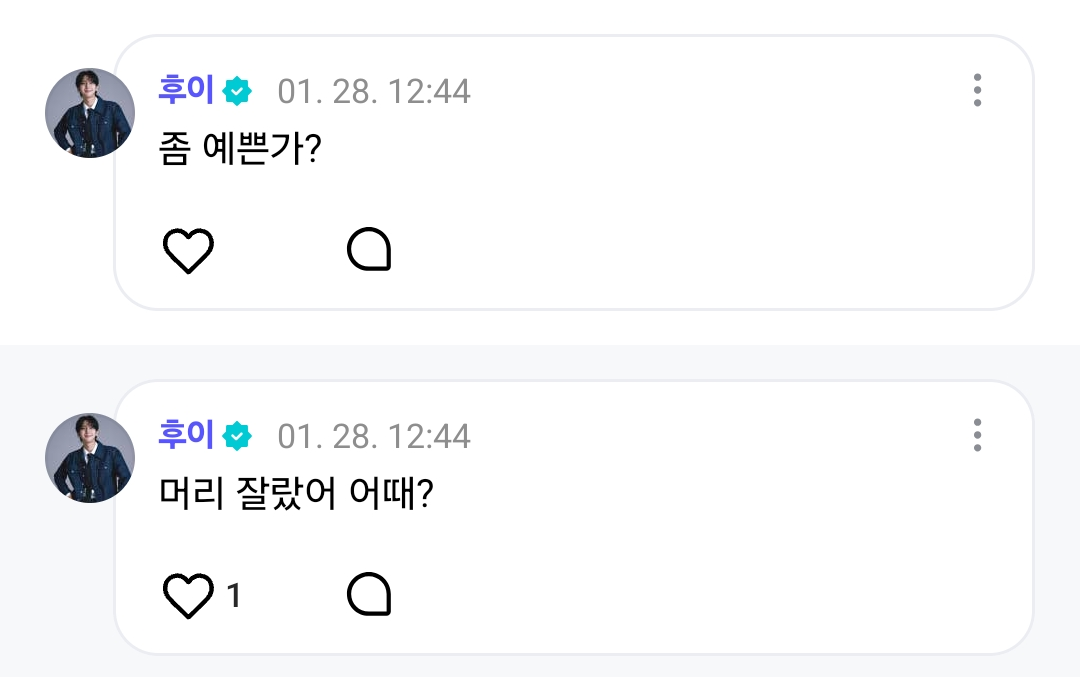Viewport: 1080px width, 677px height.
Task: Open comments on 머리 잘랐어 어때? post
Action: click(368, 596)
